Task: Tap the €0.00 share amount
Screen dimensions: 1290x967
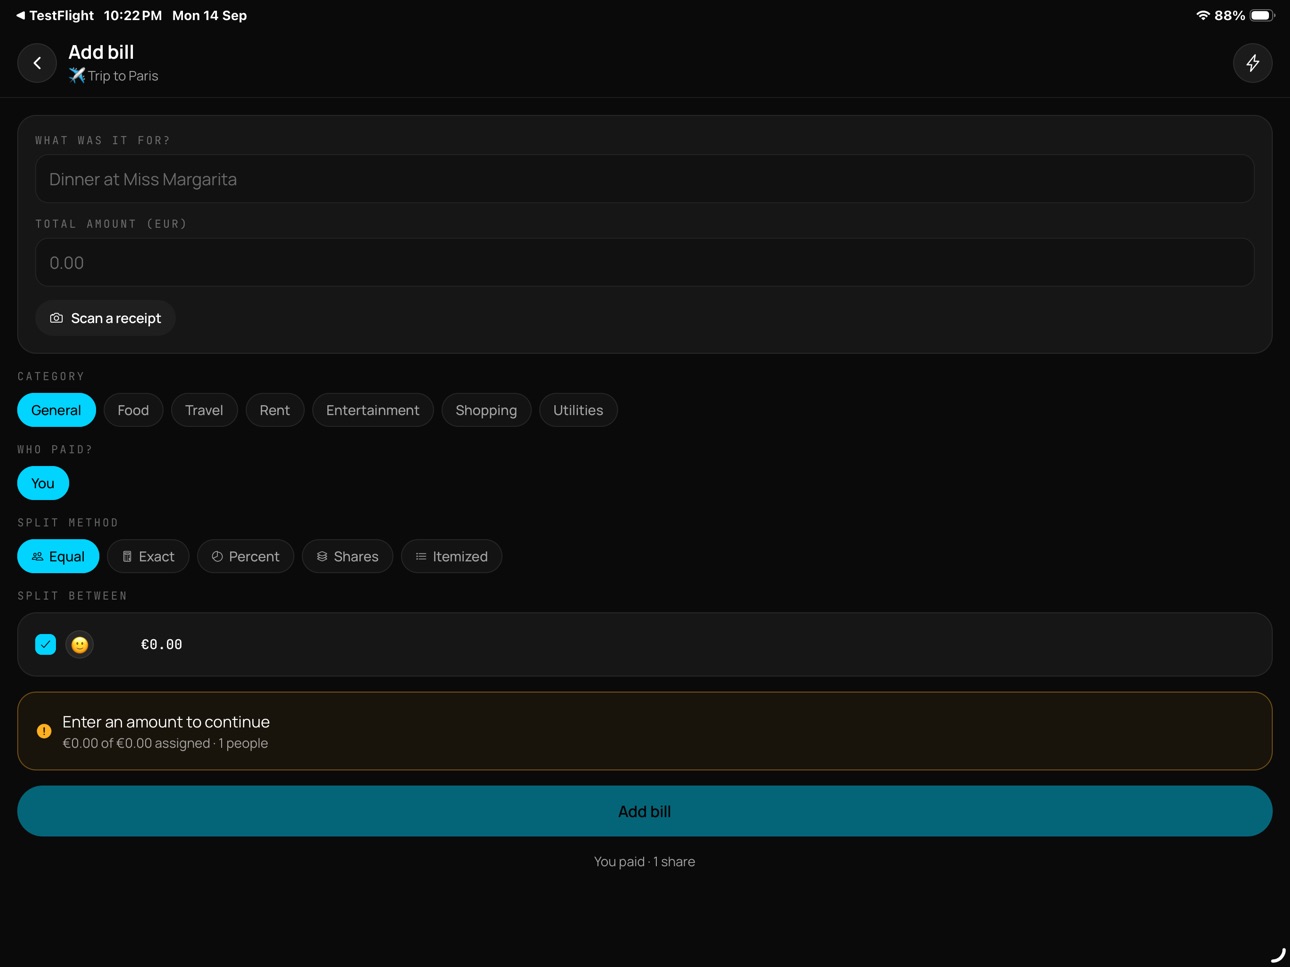Action: pyautogui.click(x=161, y=645)
